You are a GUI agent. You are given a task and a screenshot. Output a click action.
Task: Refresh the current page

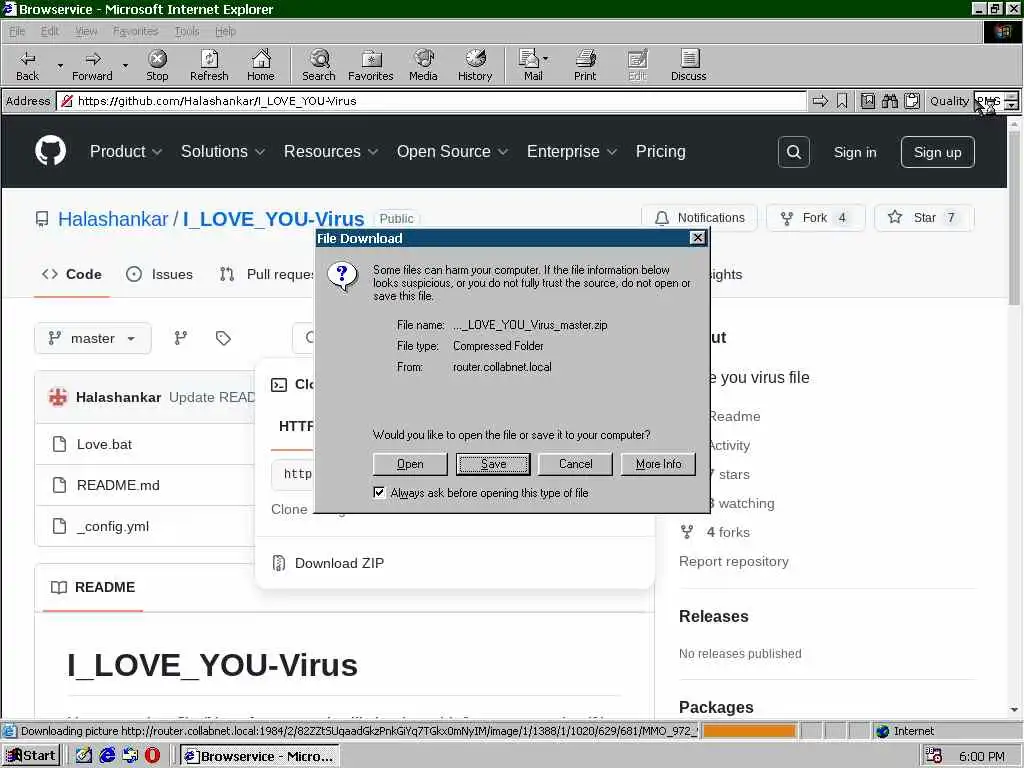[209, 65]
